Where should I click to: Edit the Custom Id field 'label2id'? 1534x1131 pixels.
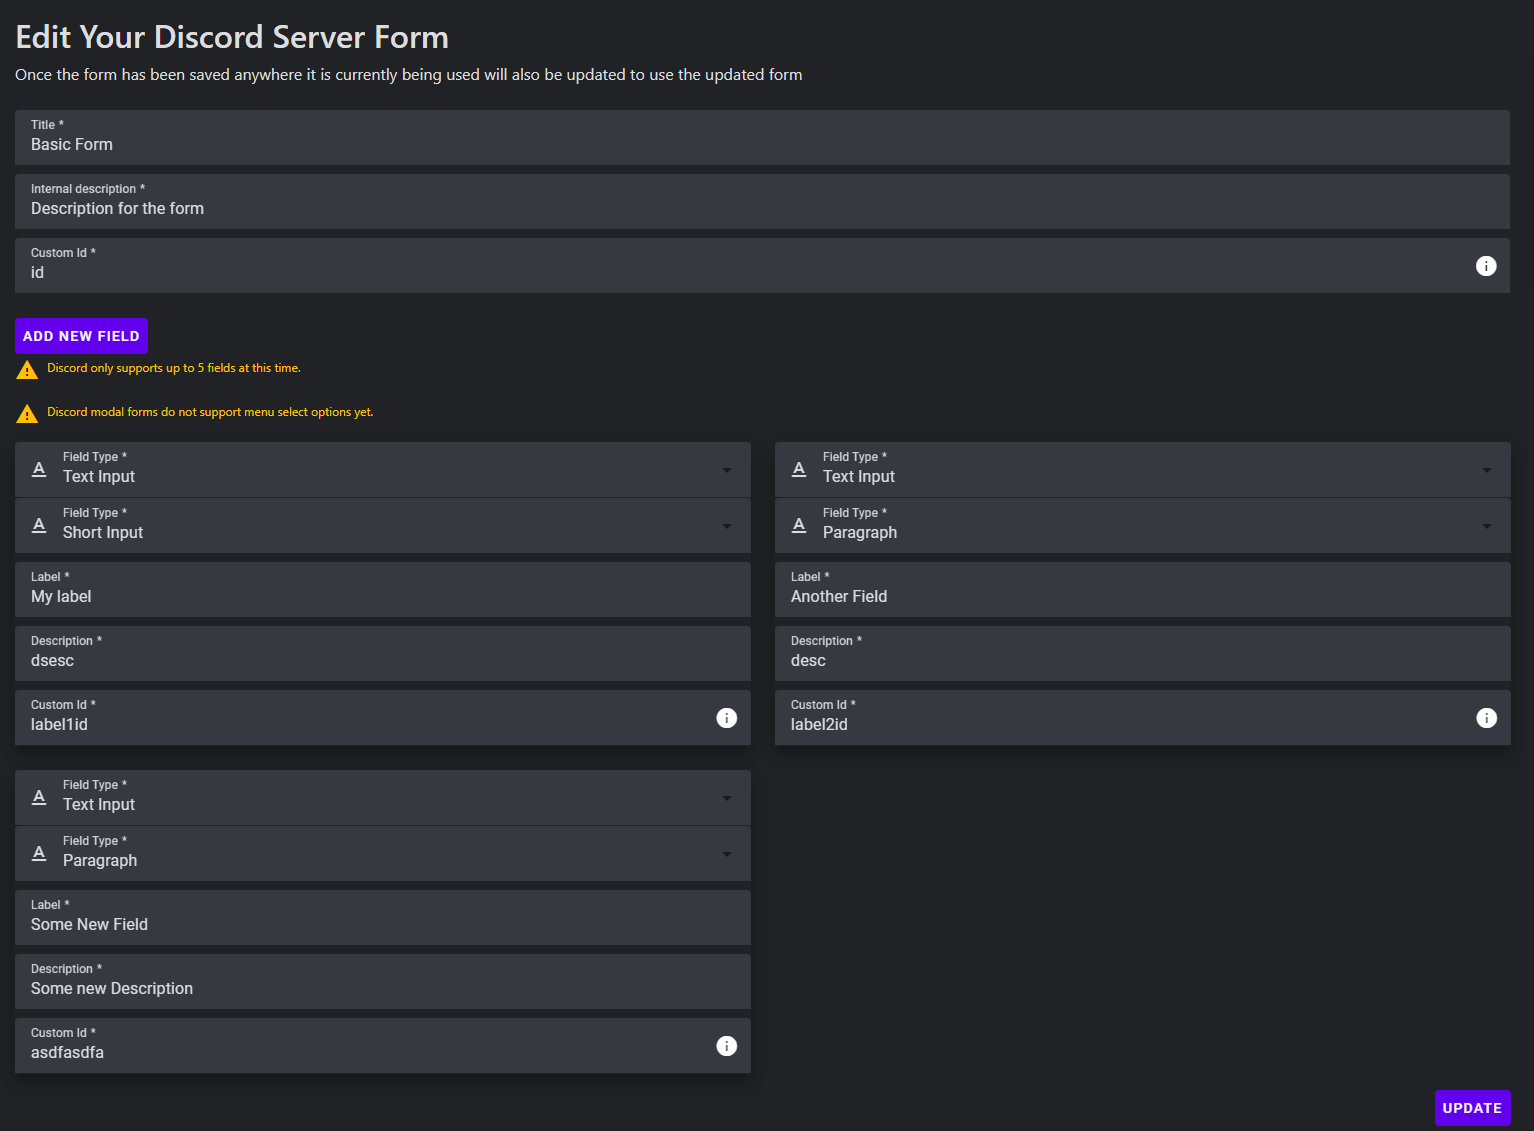coord(1143,718)
